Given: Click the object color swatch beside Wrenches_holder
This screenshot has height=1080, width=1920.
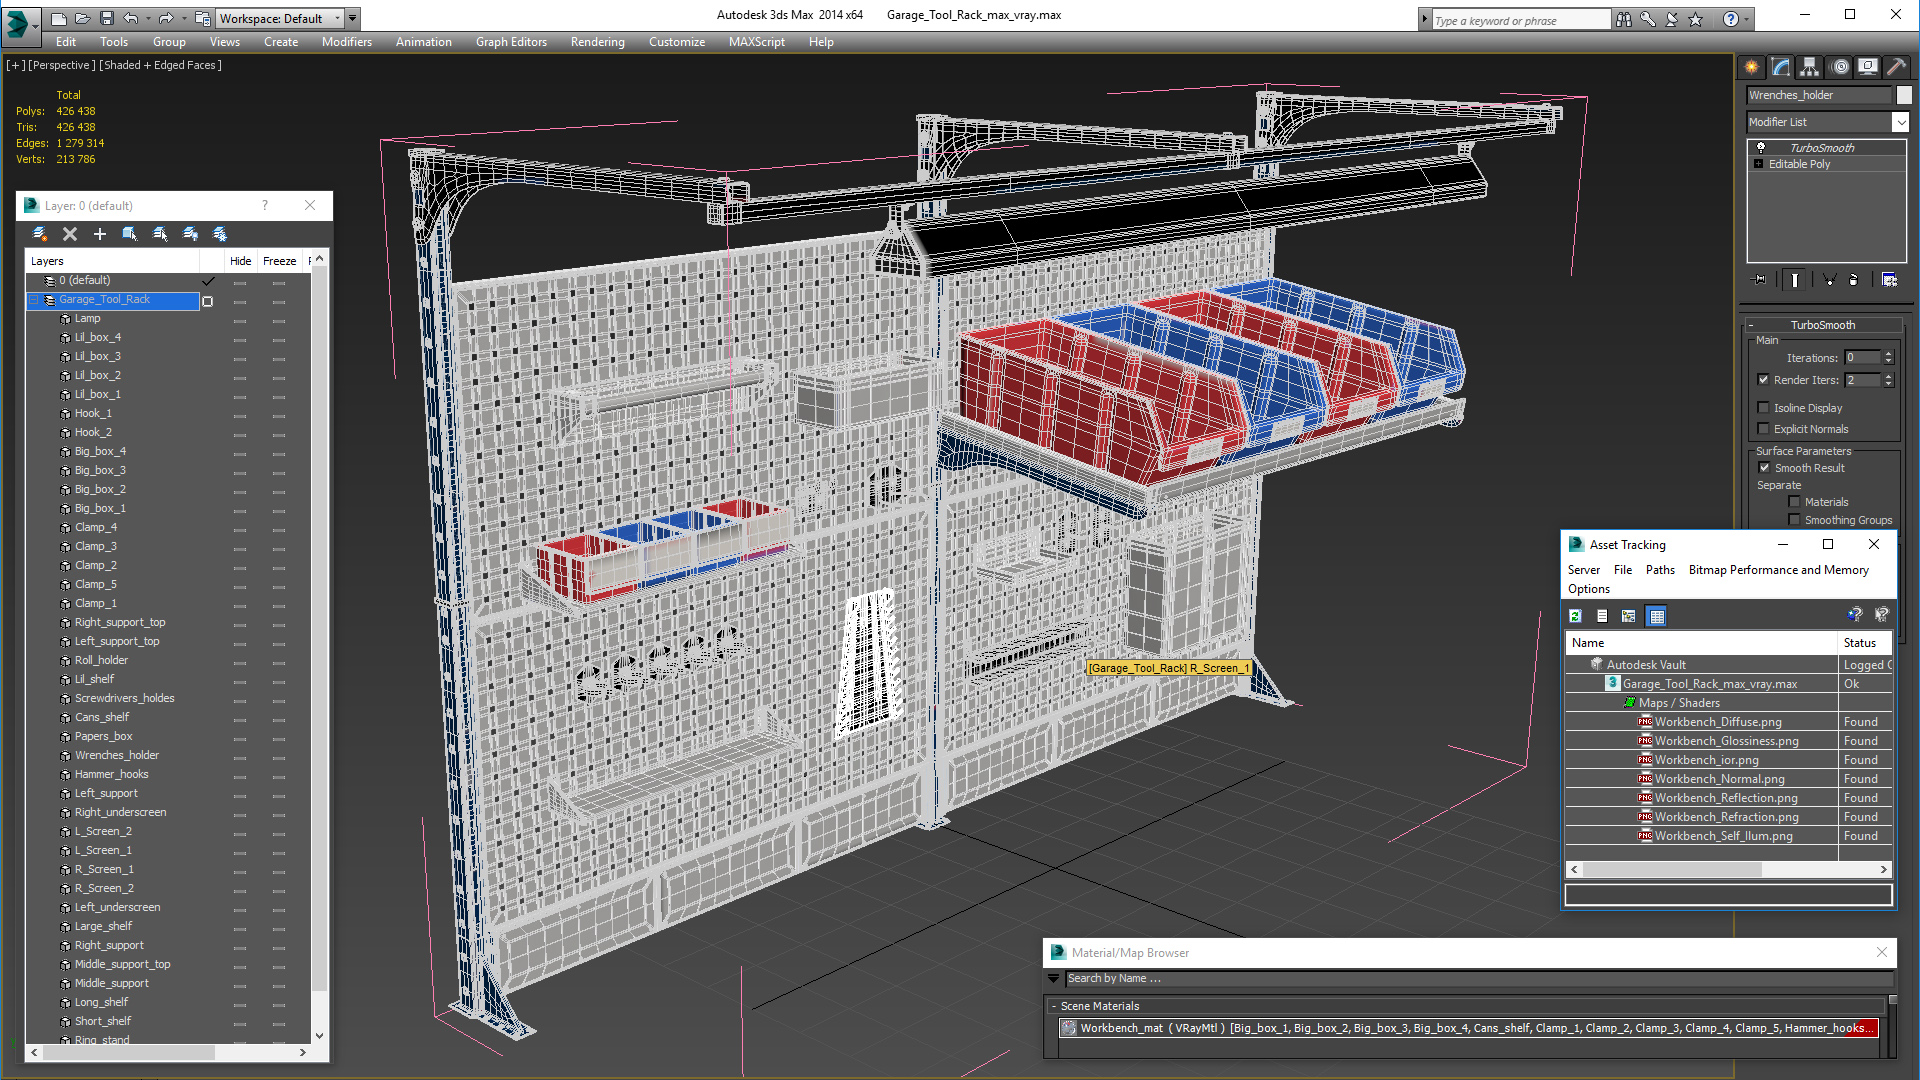Looking at the screenshot, I should (1904, 95).
